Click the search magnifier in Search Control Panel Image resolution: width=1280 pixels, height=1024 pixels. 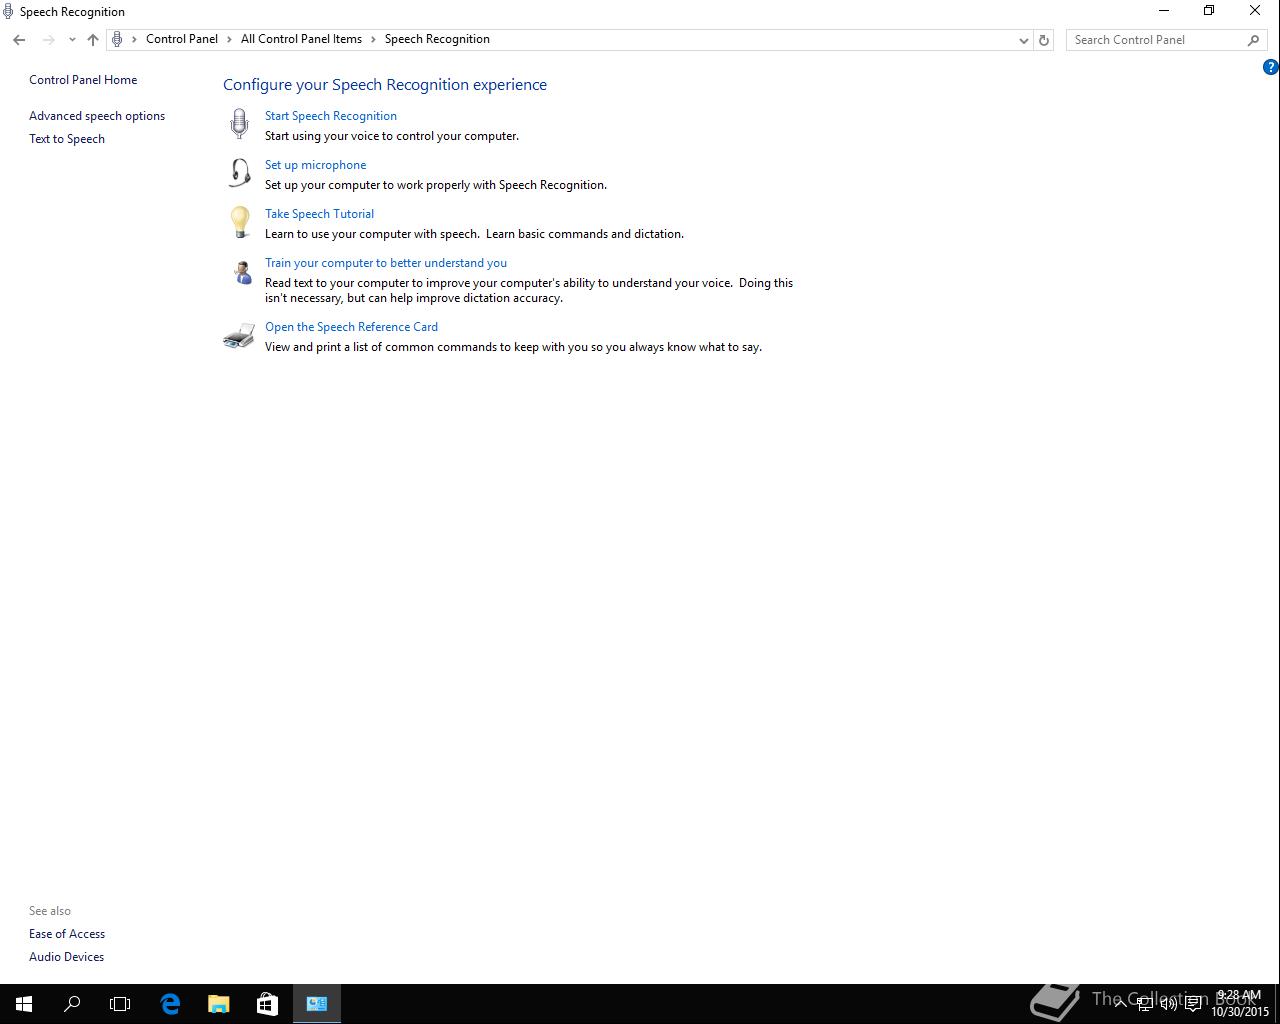tap(1253, 40)
